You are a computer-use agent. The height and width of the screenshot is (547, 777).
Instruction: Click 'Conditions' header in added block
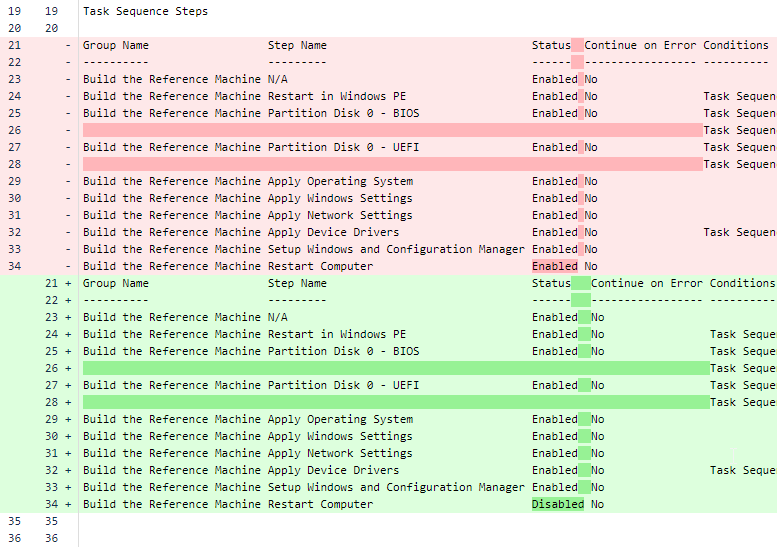(742, 283)
